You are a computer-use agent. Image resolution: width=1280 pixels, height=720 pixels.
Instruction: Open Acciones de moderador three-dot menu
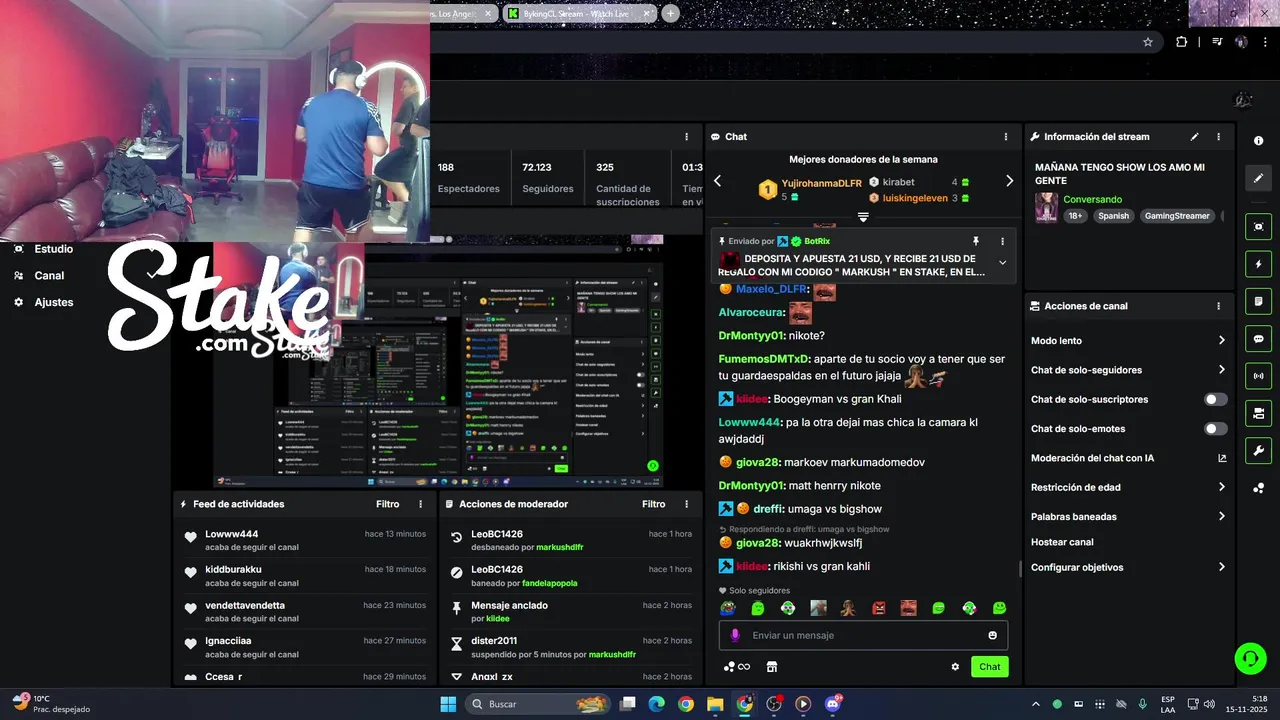(686, 504)
